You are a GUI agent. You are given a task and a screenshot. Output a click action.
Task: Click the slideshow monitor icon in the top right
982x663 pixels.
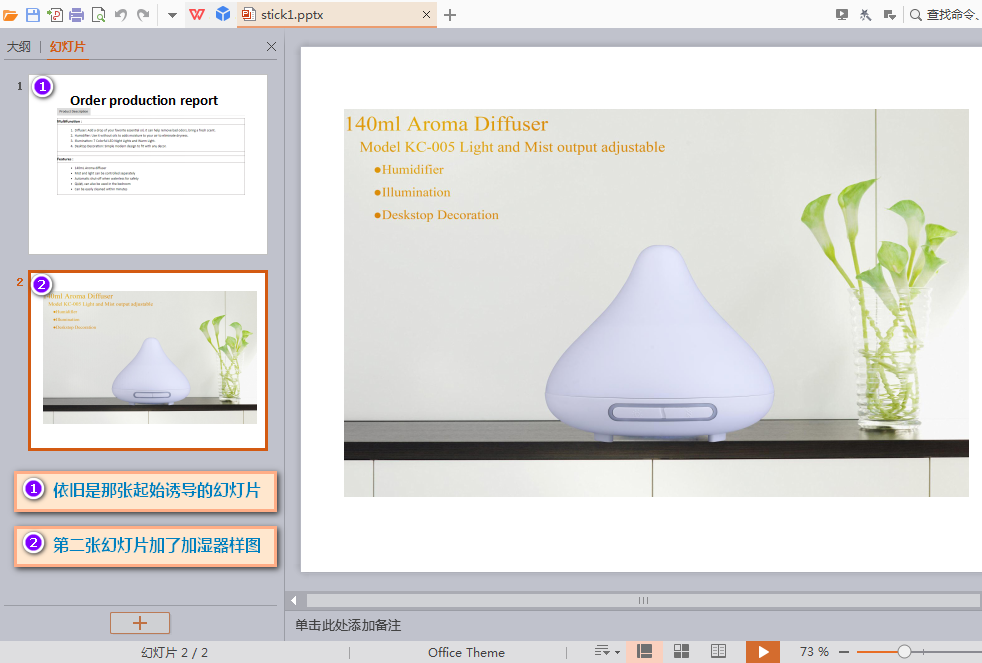pyautogui.click(x=842, y=14)
